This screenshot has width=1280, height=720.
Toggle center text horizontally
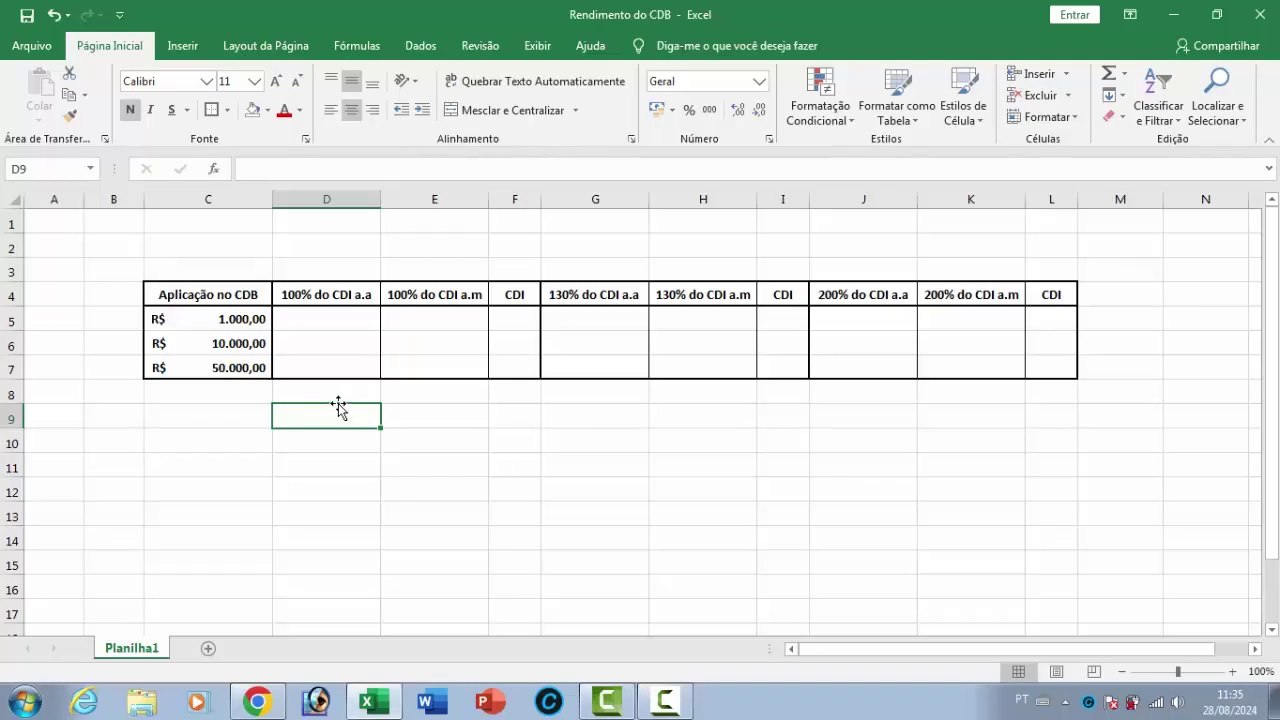[352, 110]
